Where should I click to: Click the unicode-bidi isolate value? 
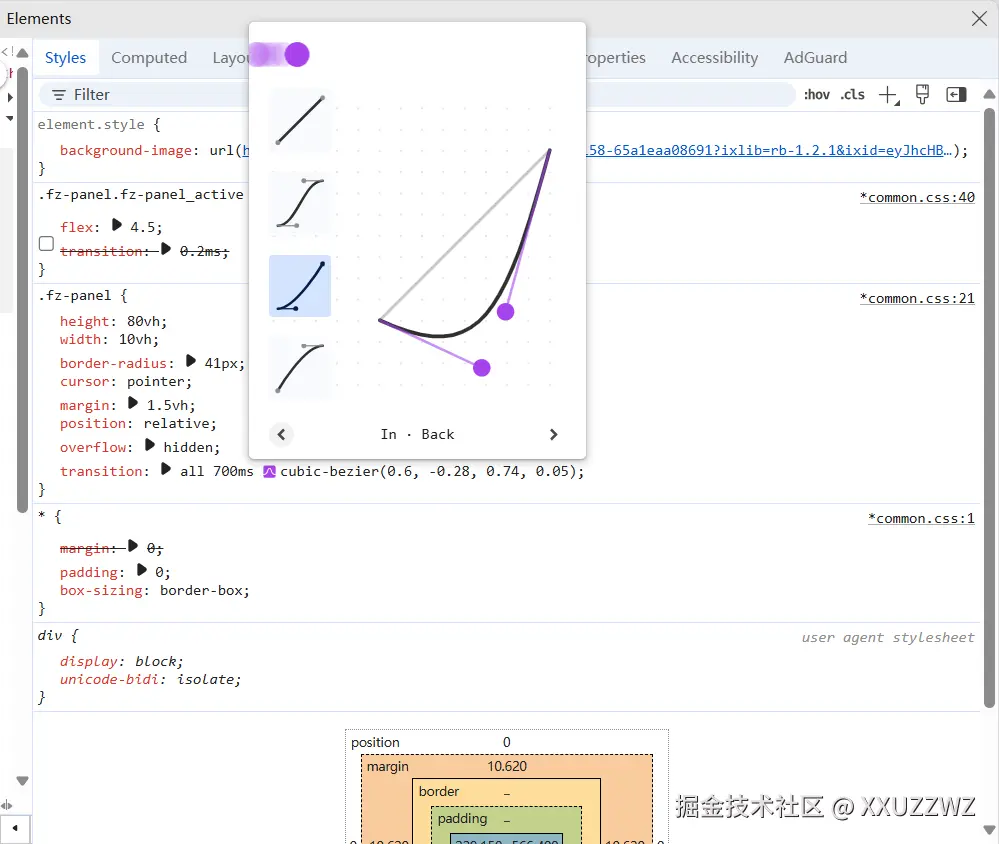(x=205, y=680)
